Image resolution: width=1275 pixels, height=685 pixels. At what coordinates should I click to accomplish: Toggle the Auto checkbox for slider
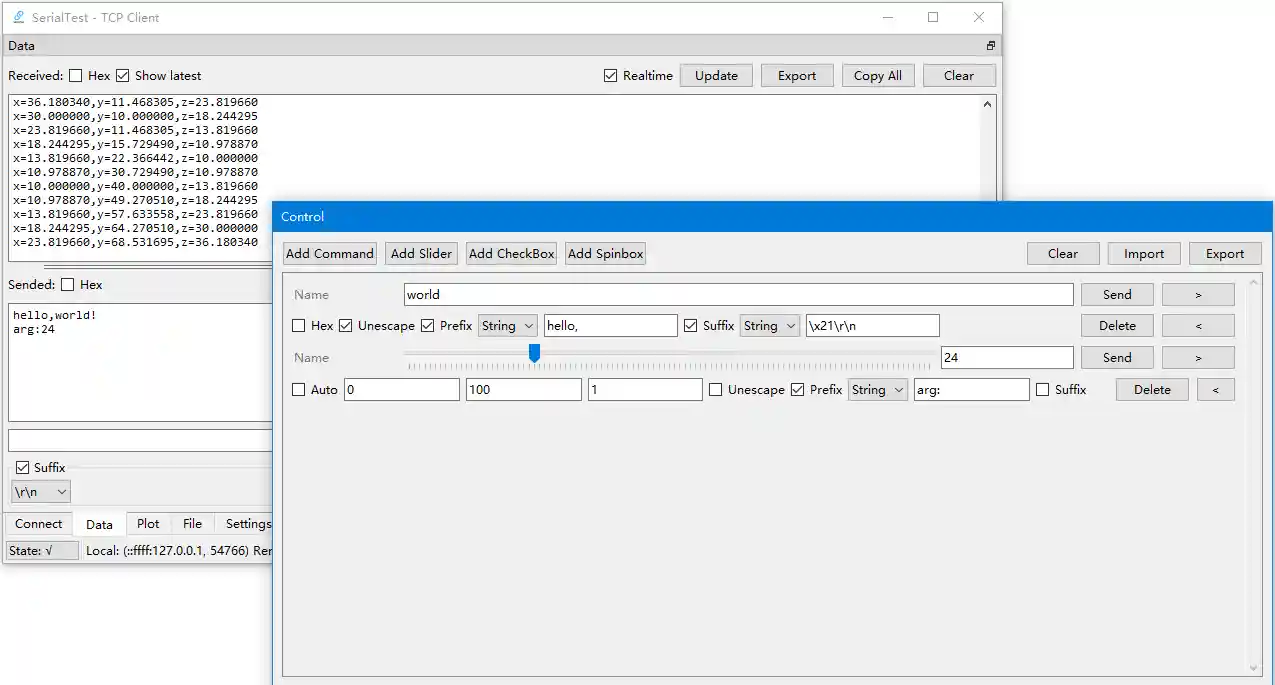(x=299, y=390)
